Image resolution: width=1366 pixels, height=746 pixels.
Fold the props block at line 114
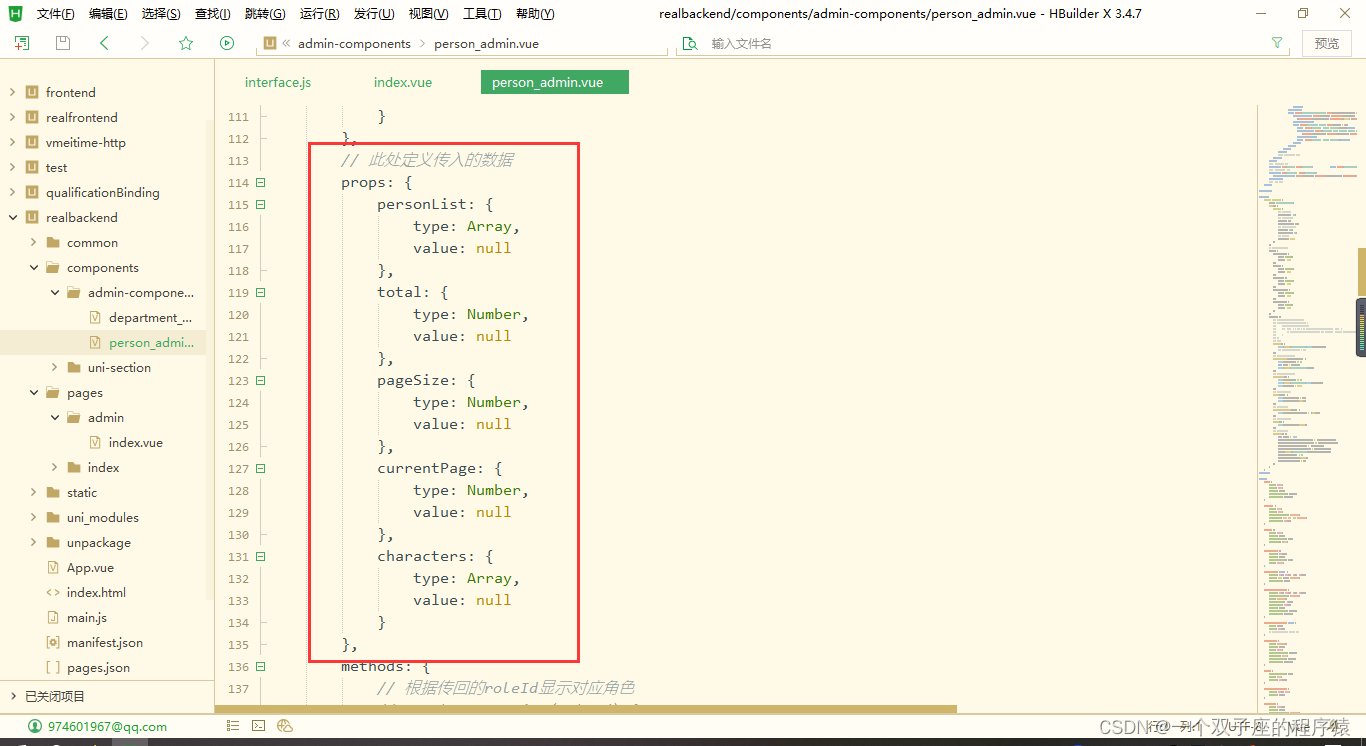[x=261, y=183]
